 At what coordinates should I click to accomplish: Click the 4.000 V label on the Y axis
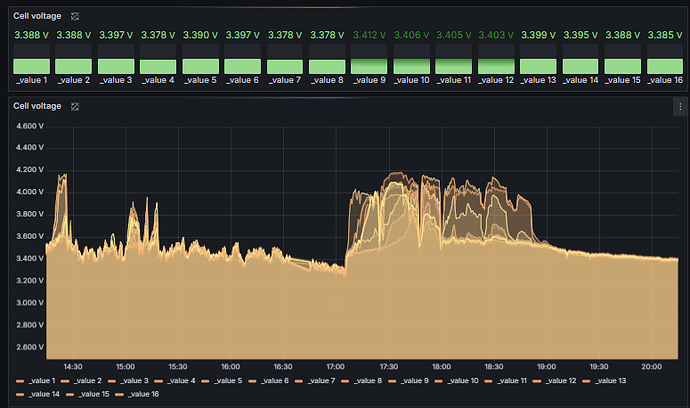tap(30, 192)
